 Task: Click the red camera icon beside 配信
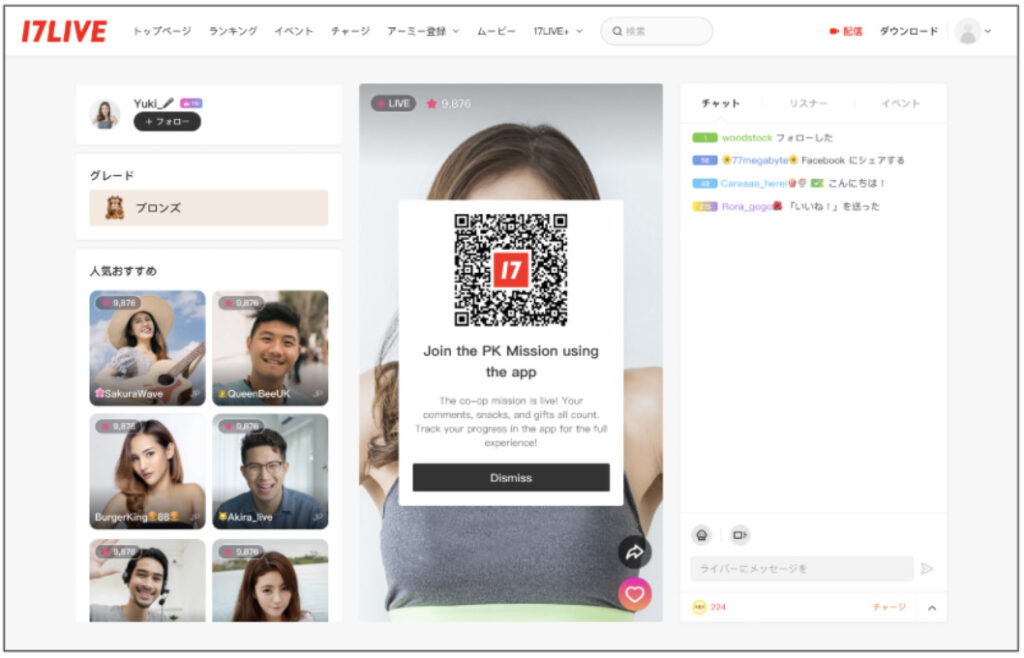click(834, 31)
